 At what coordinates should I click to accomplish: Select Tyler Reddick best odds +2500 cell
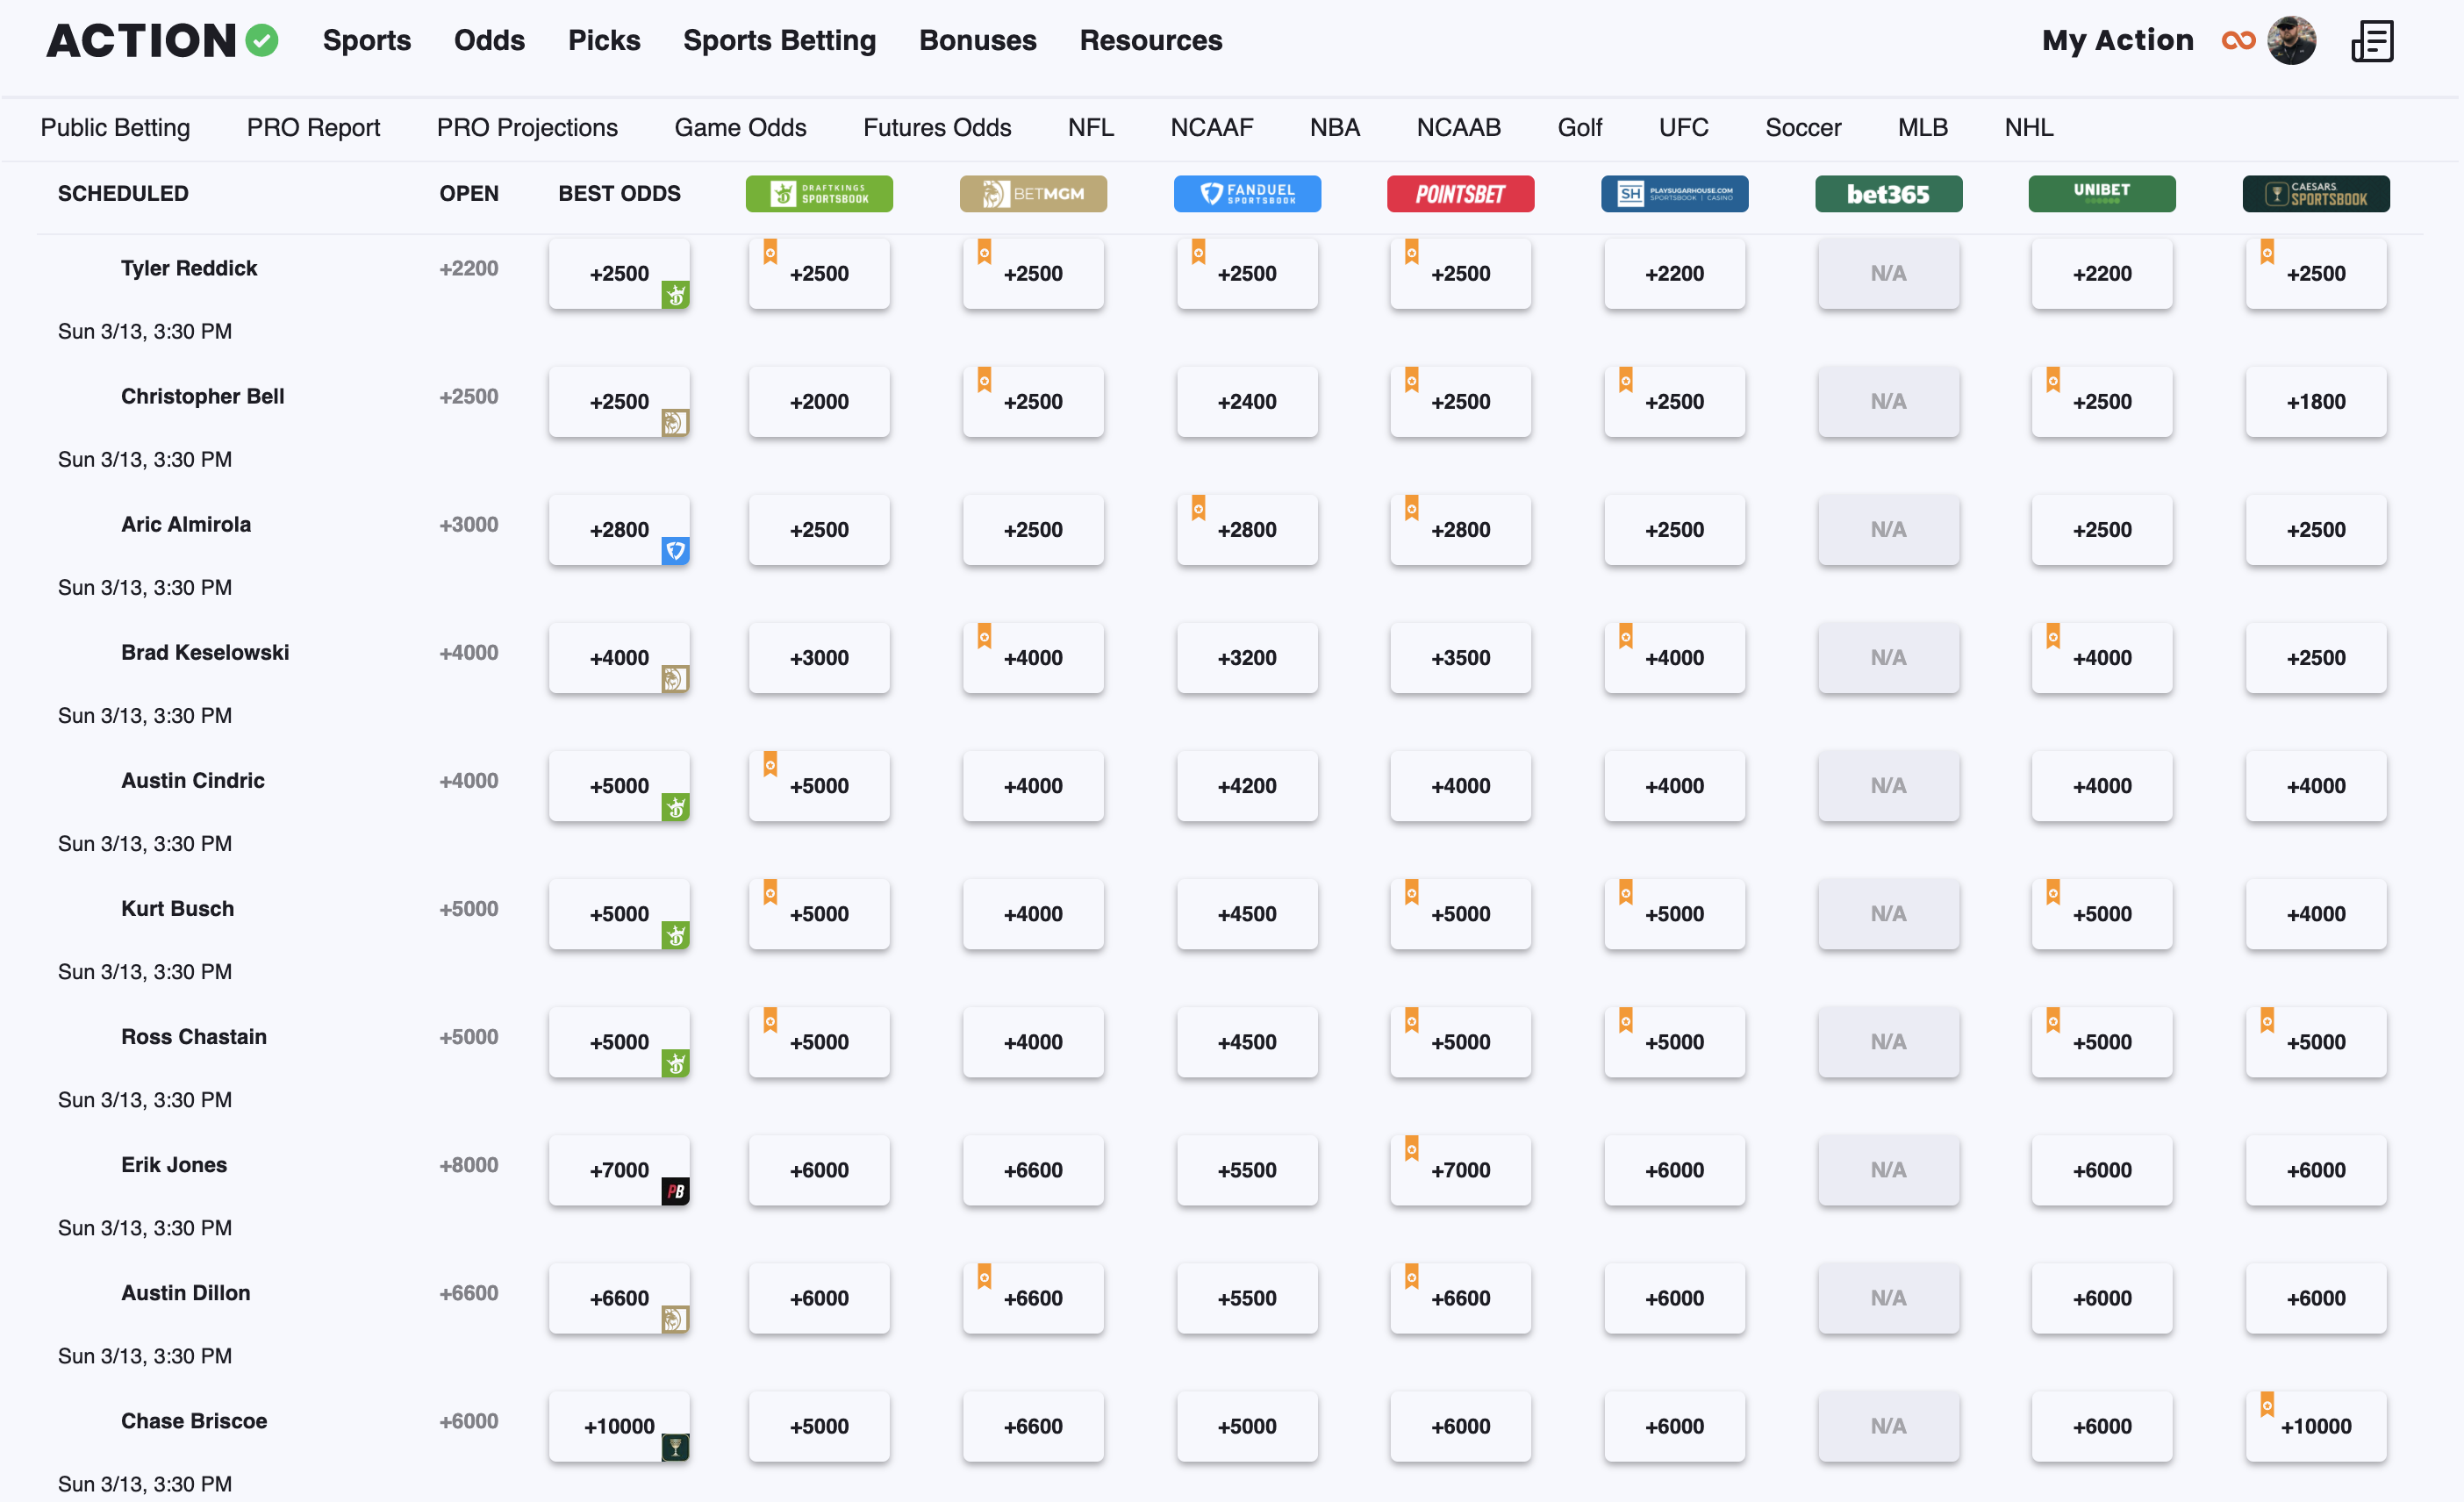point(619,274)
